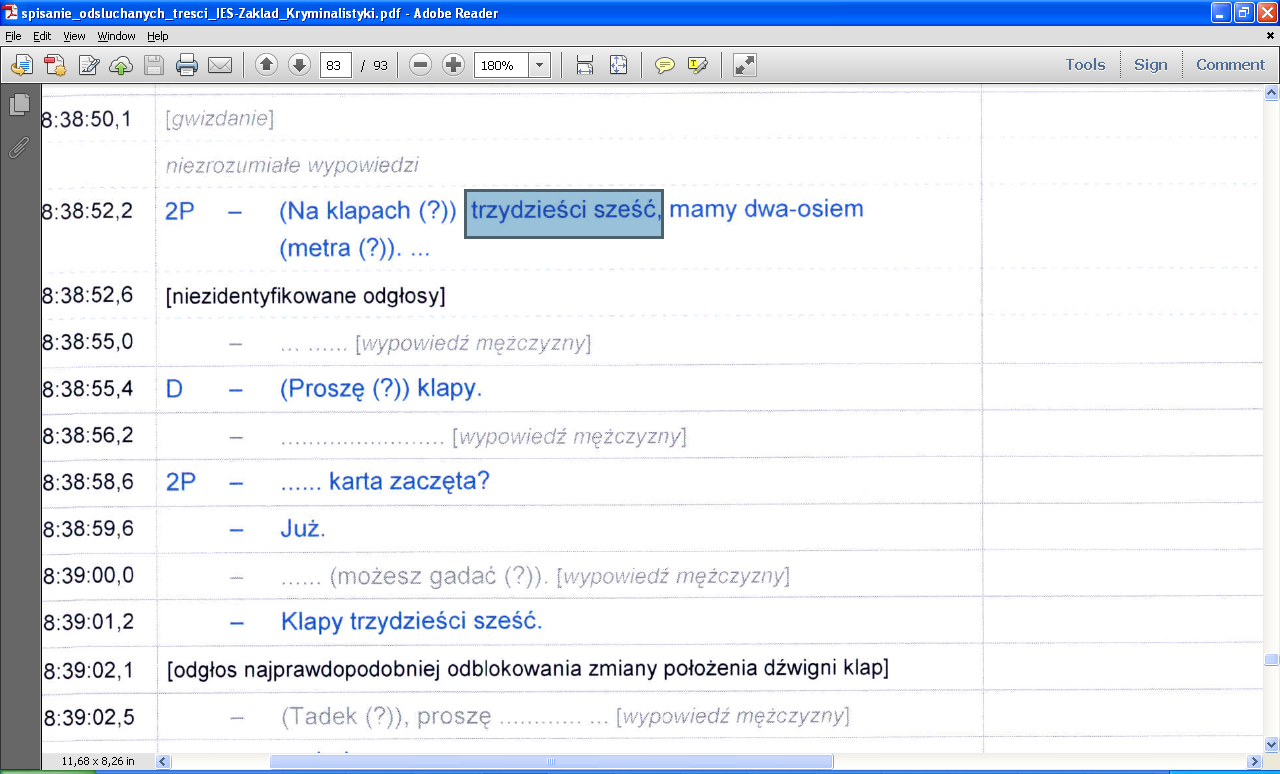
Task: Click horizontal scrollbar right arrow
Action: pos(1256,761)
